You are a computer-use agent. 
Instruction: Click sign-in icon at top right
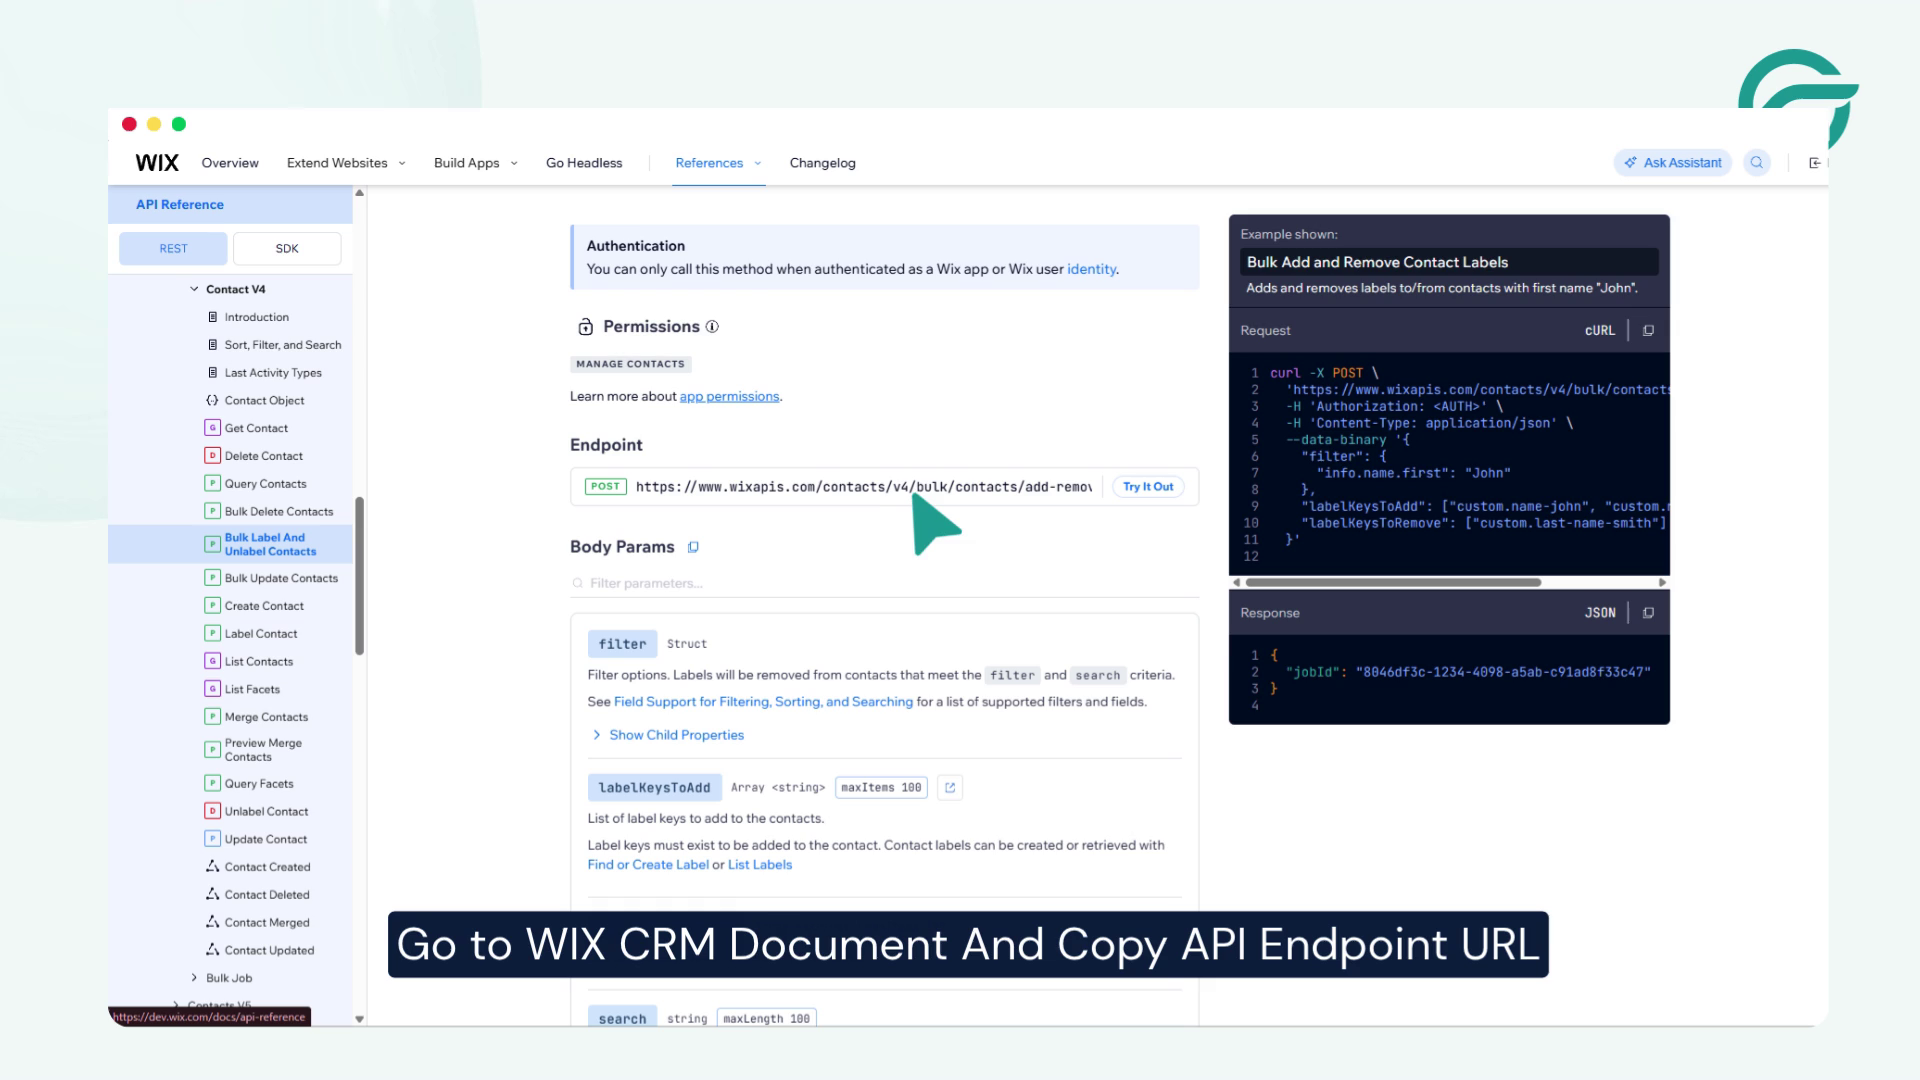coord(1815,163)
